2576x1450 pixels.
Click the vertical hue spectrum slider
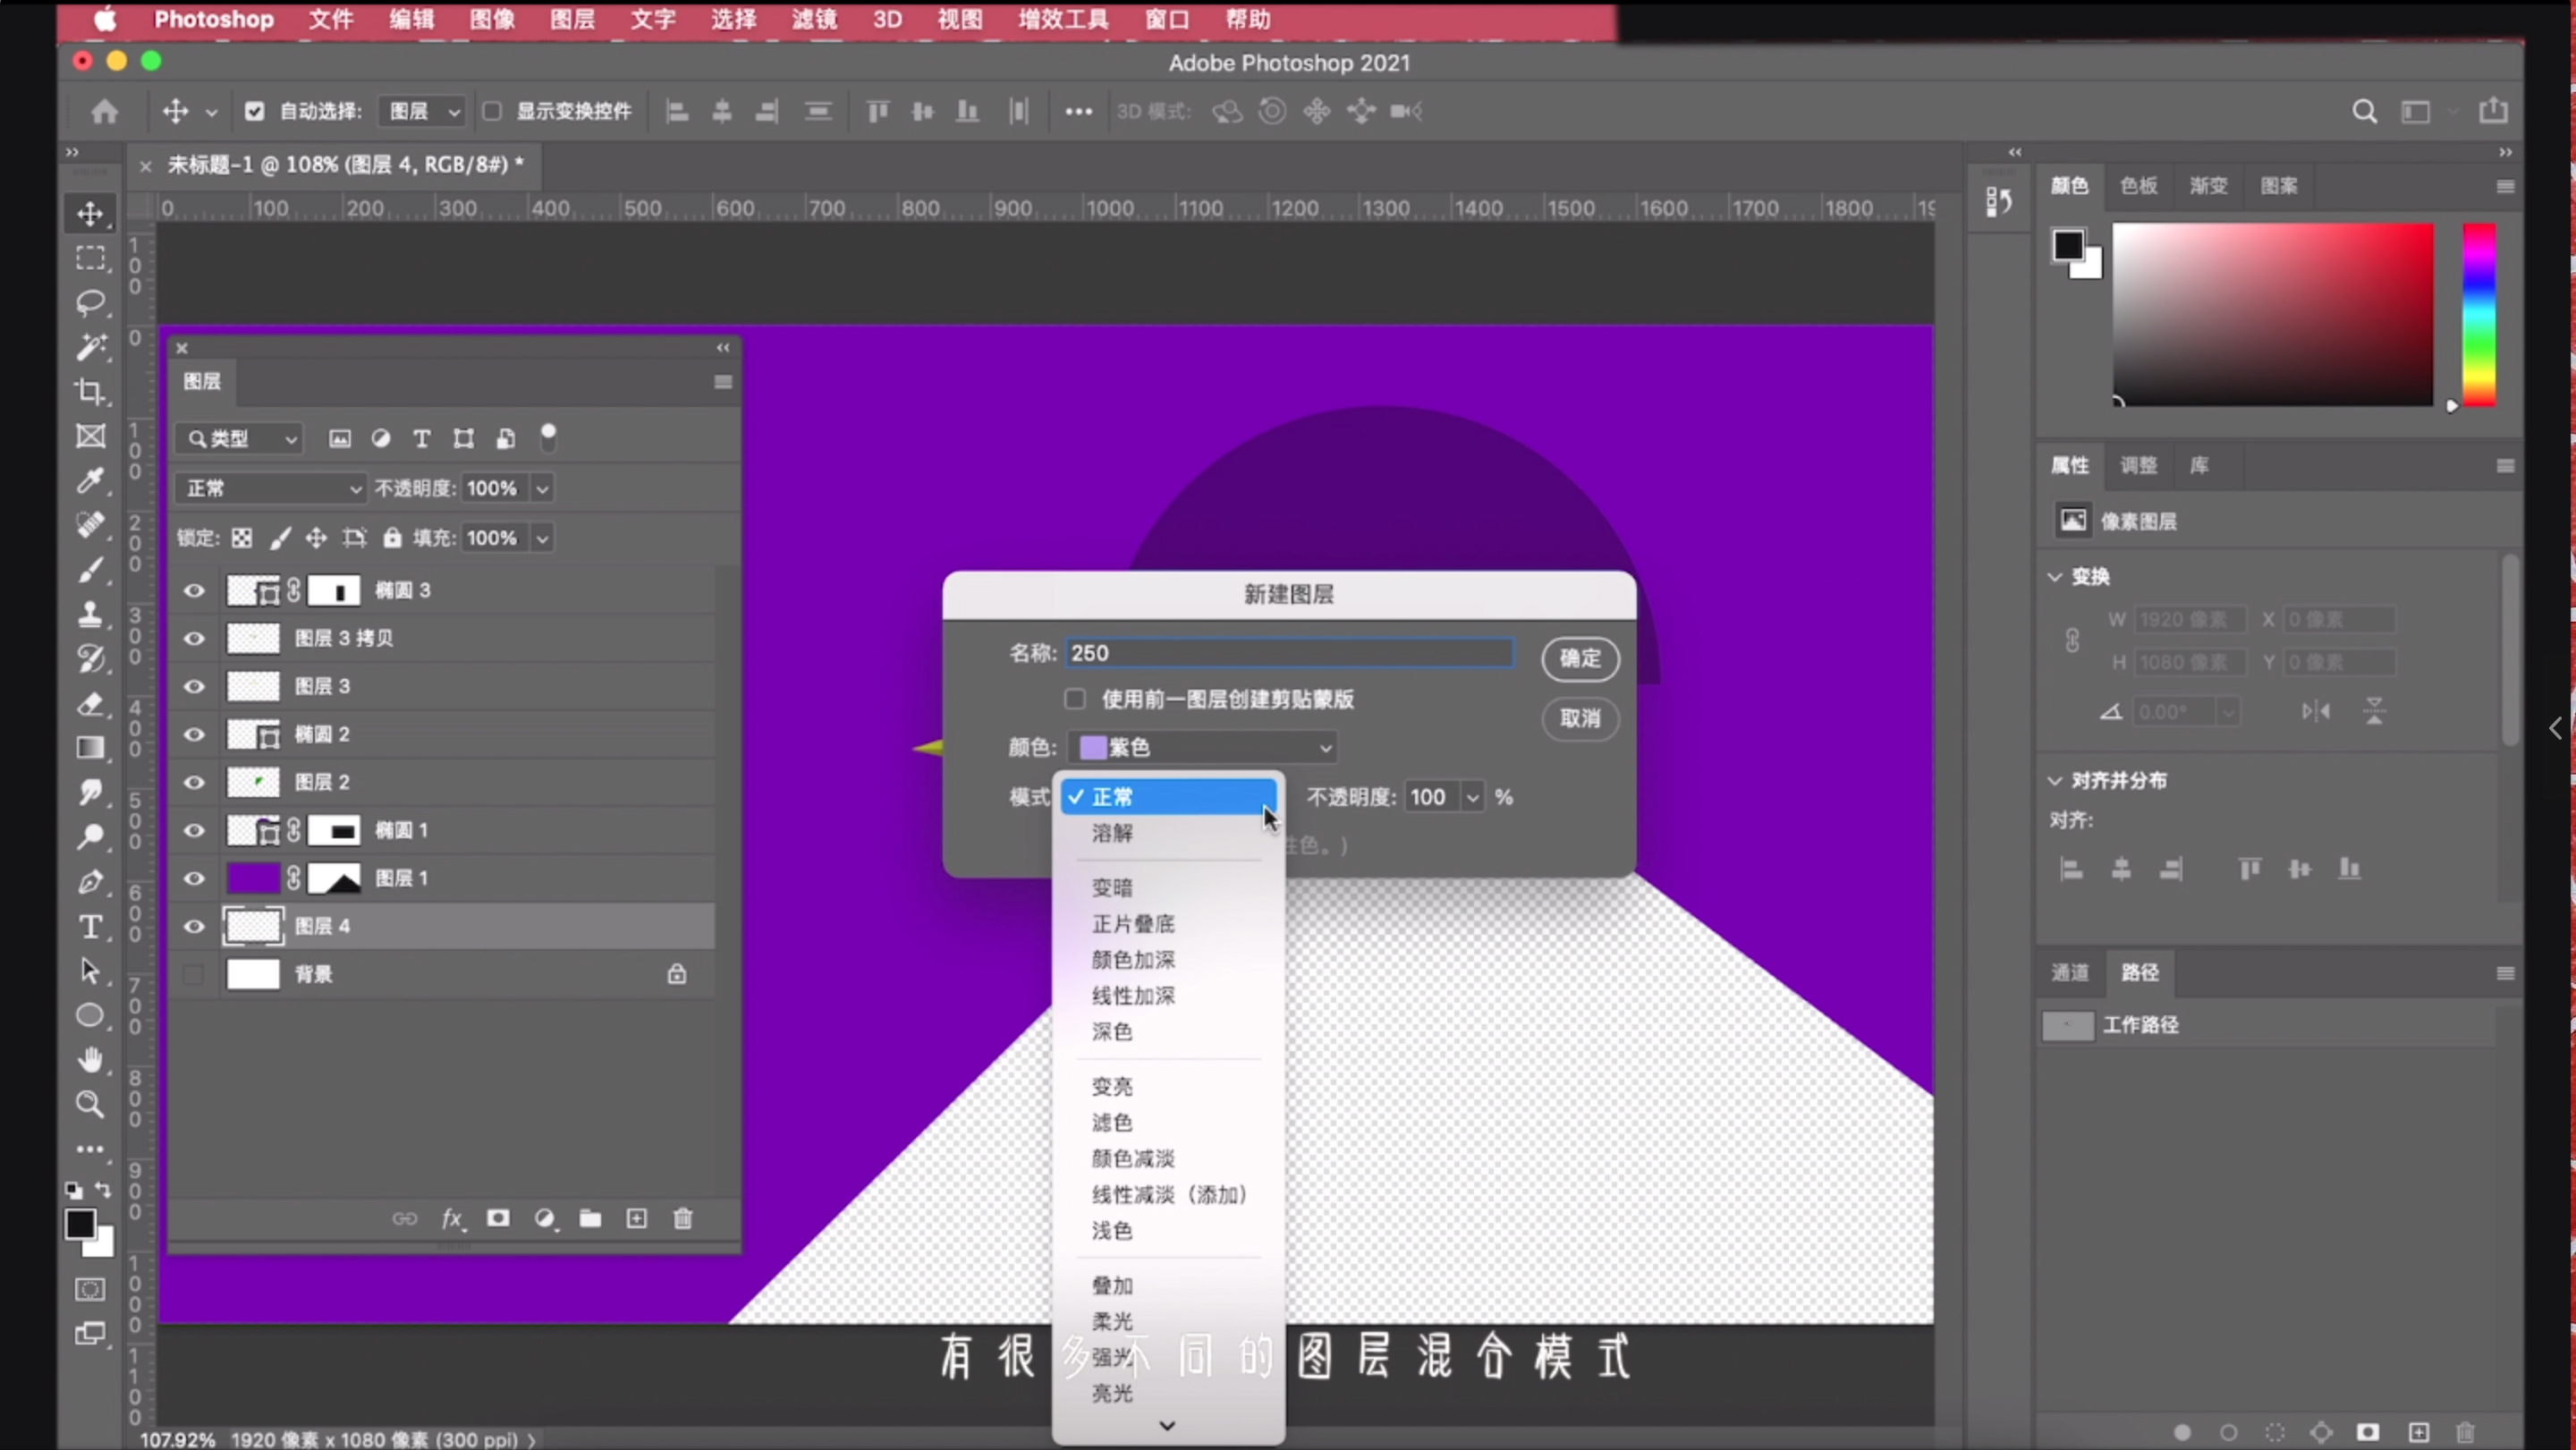[2479, 314]
